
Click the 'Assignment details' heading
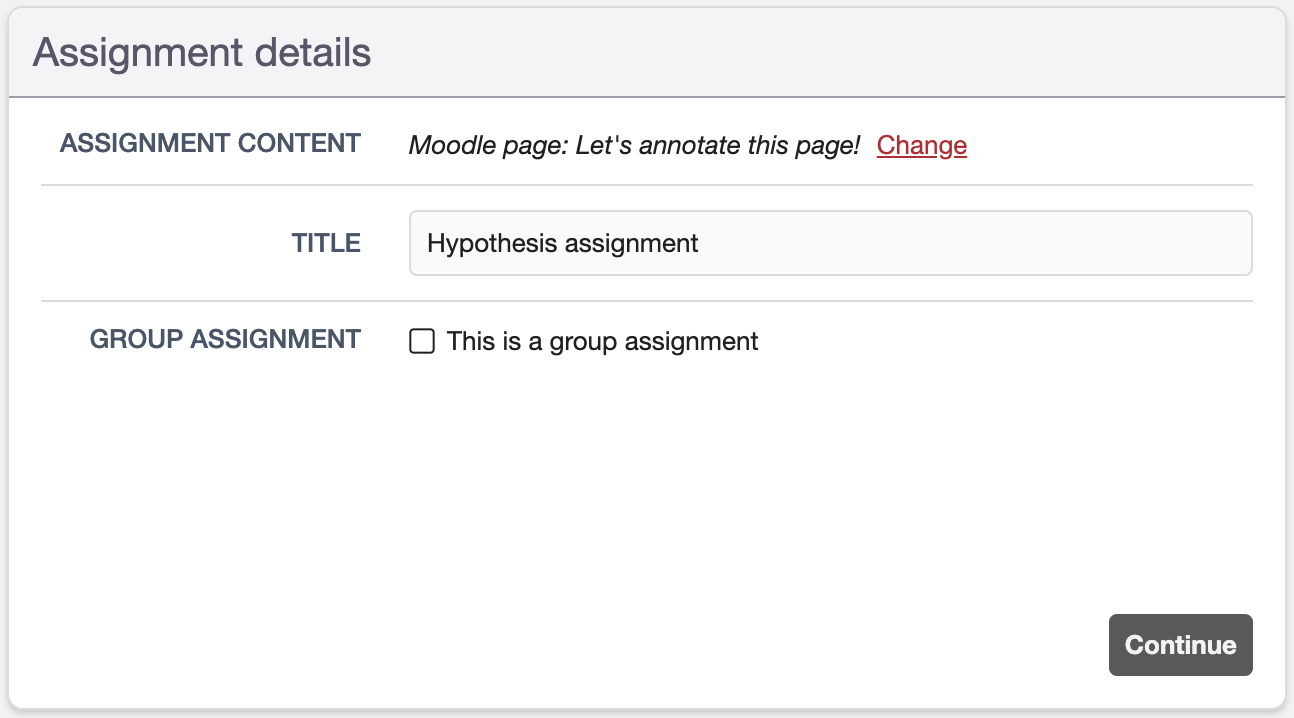click(202, 53)
